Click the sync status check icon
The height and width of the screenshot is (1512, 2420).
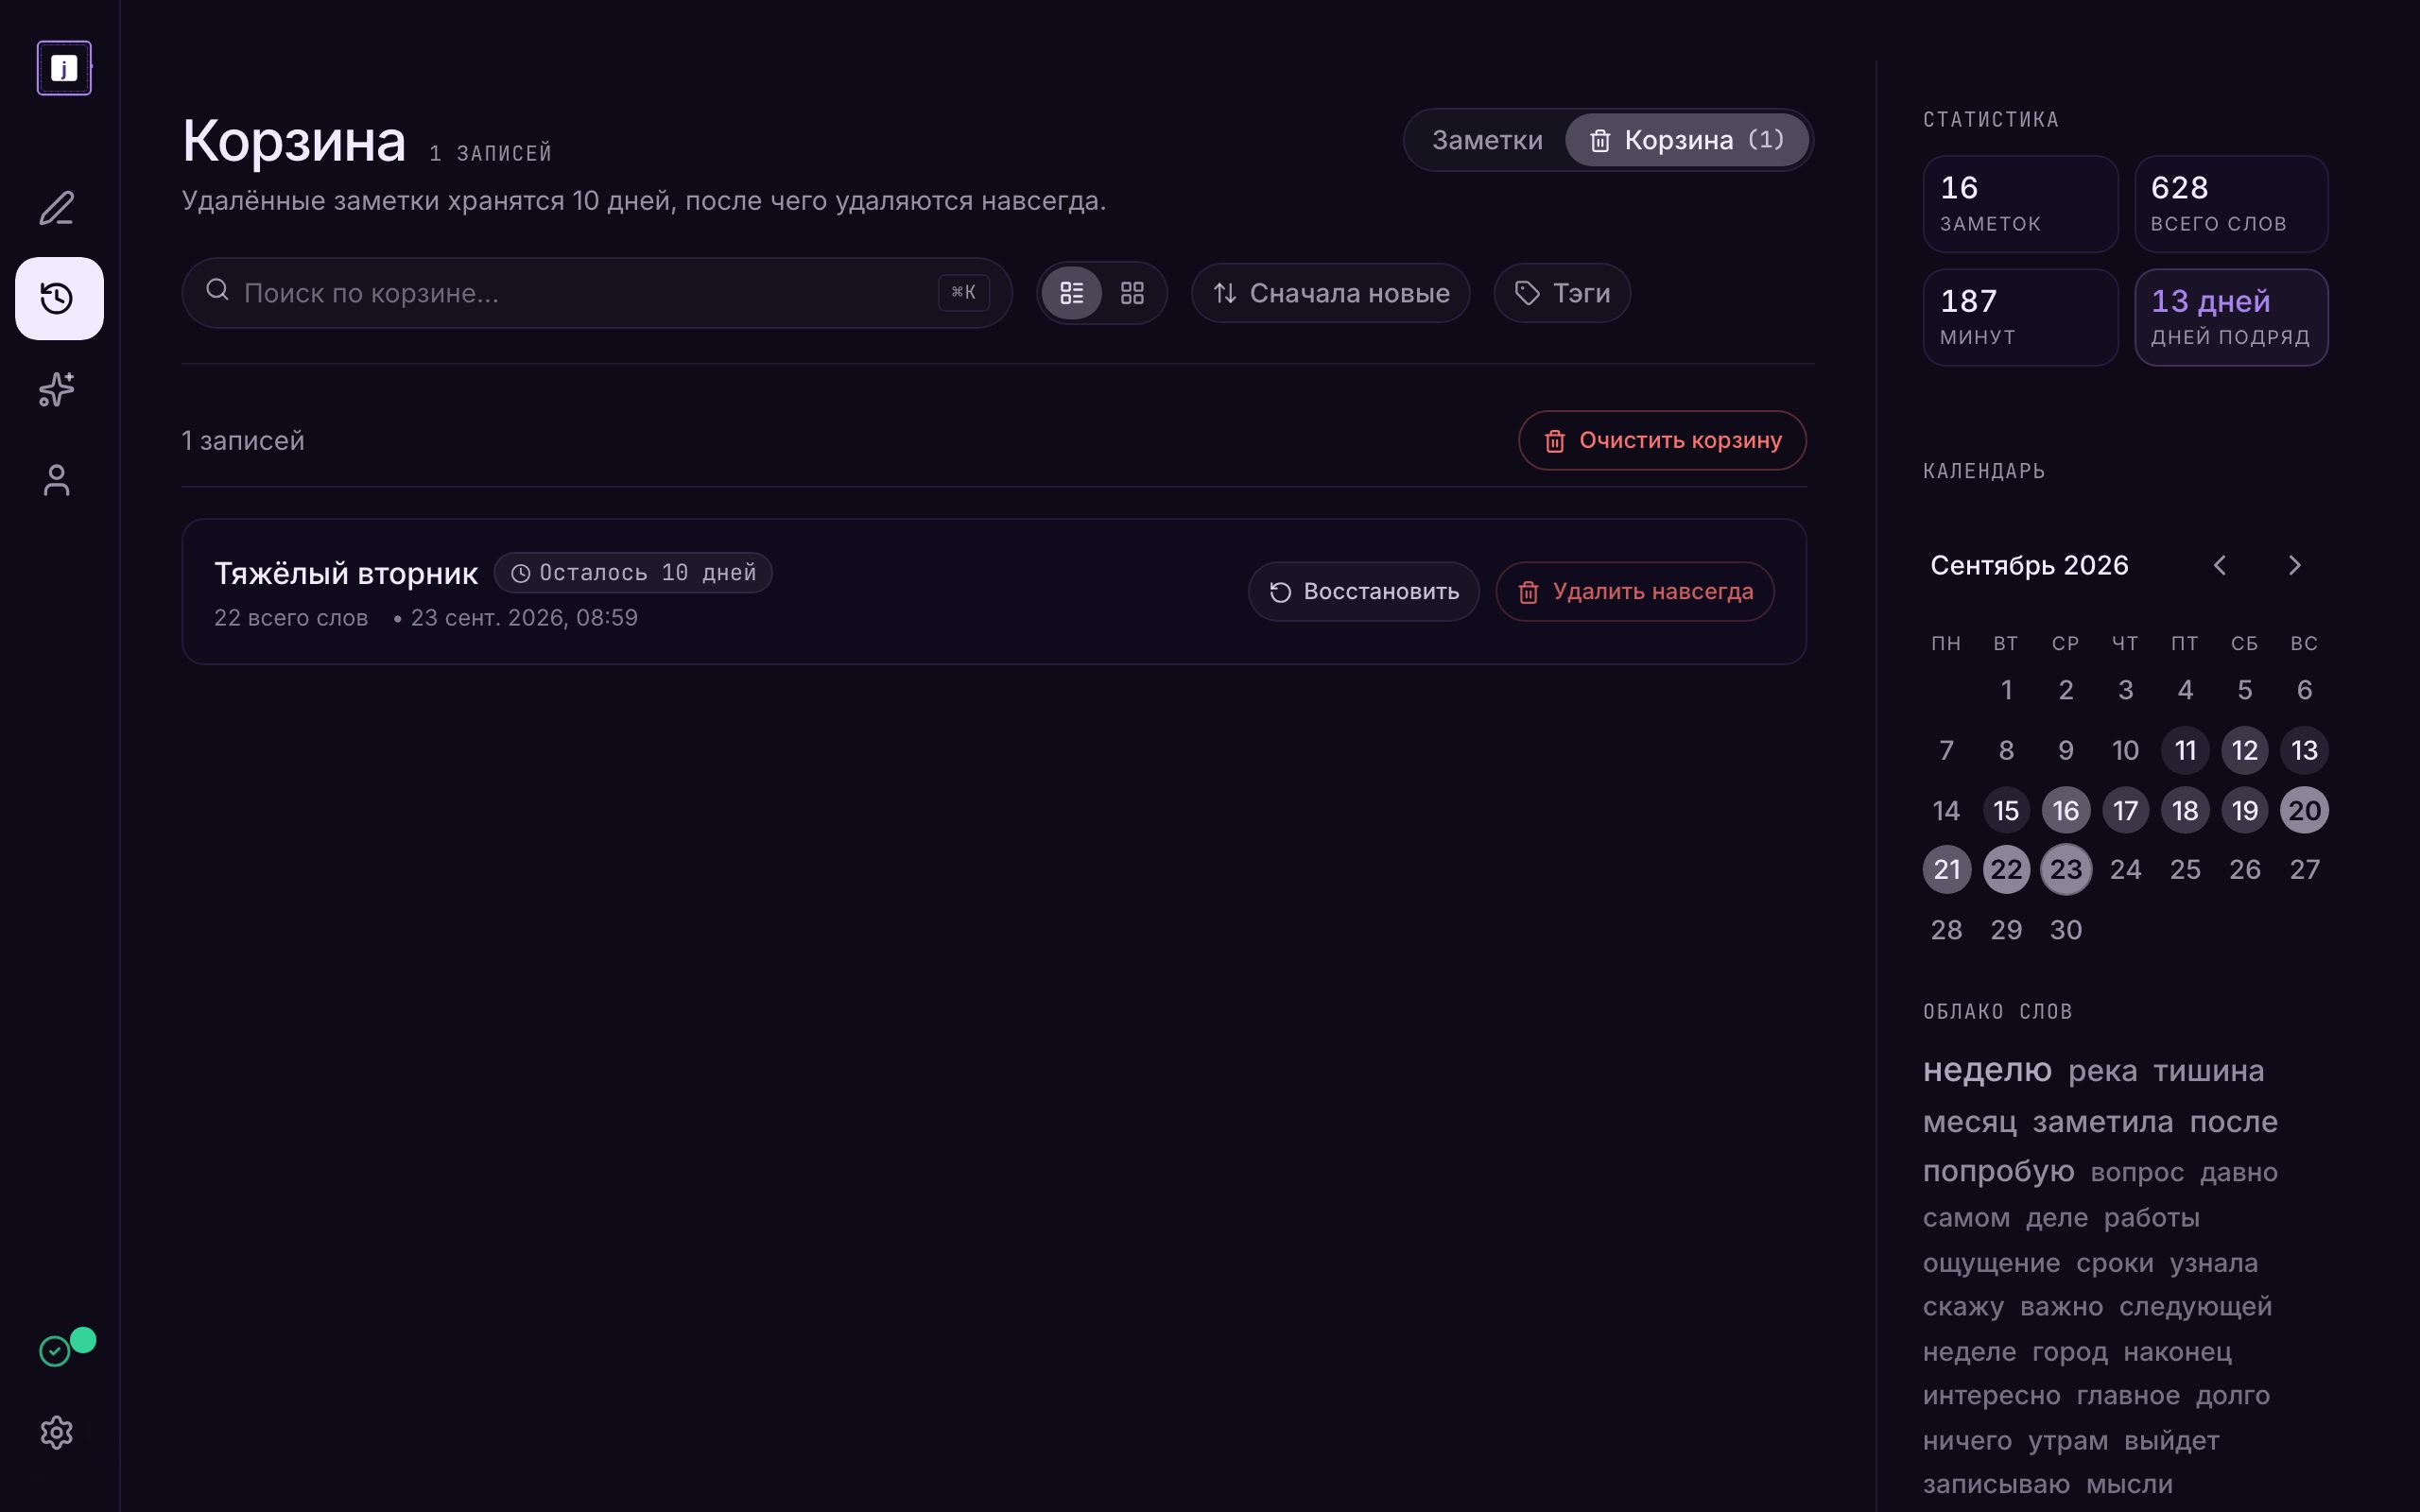[55, 1351]
